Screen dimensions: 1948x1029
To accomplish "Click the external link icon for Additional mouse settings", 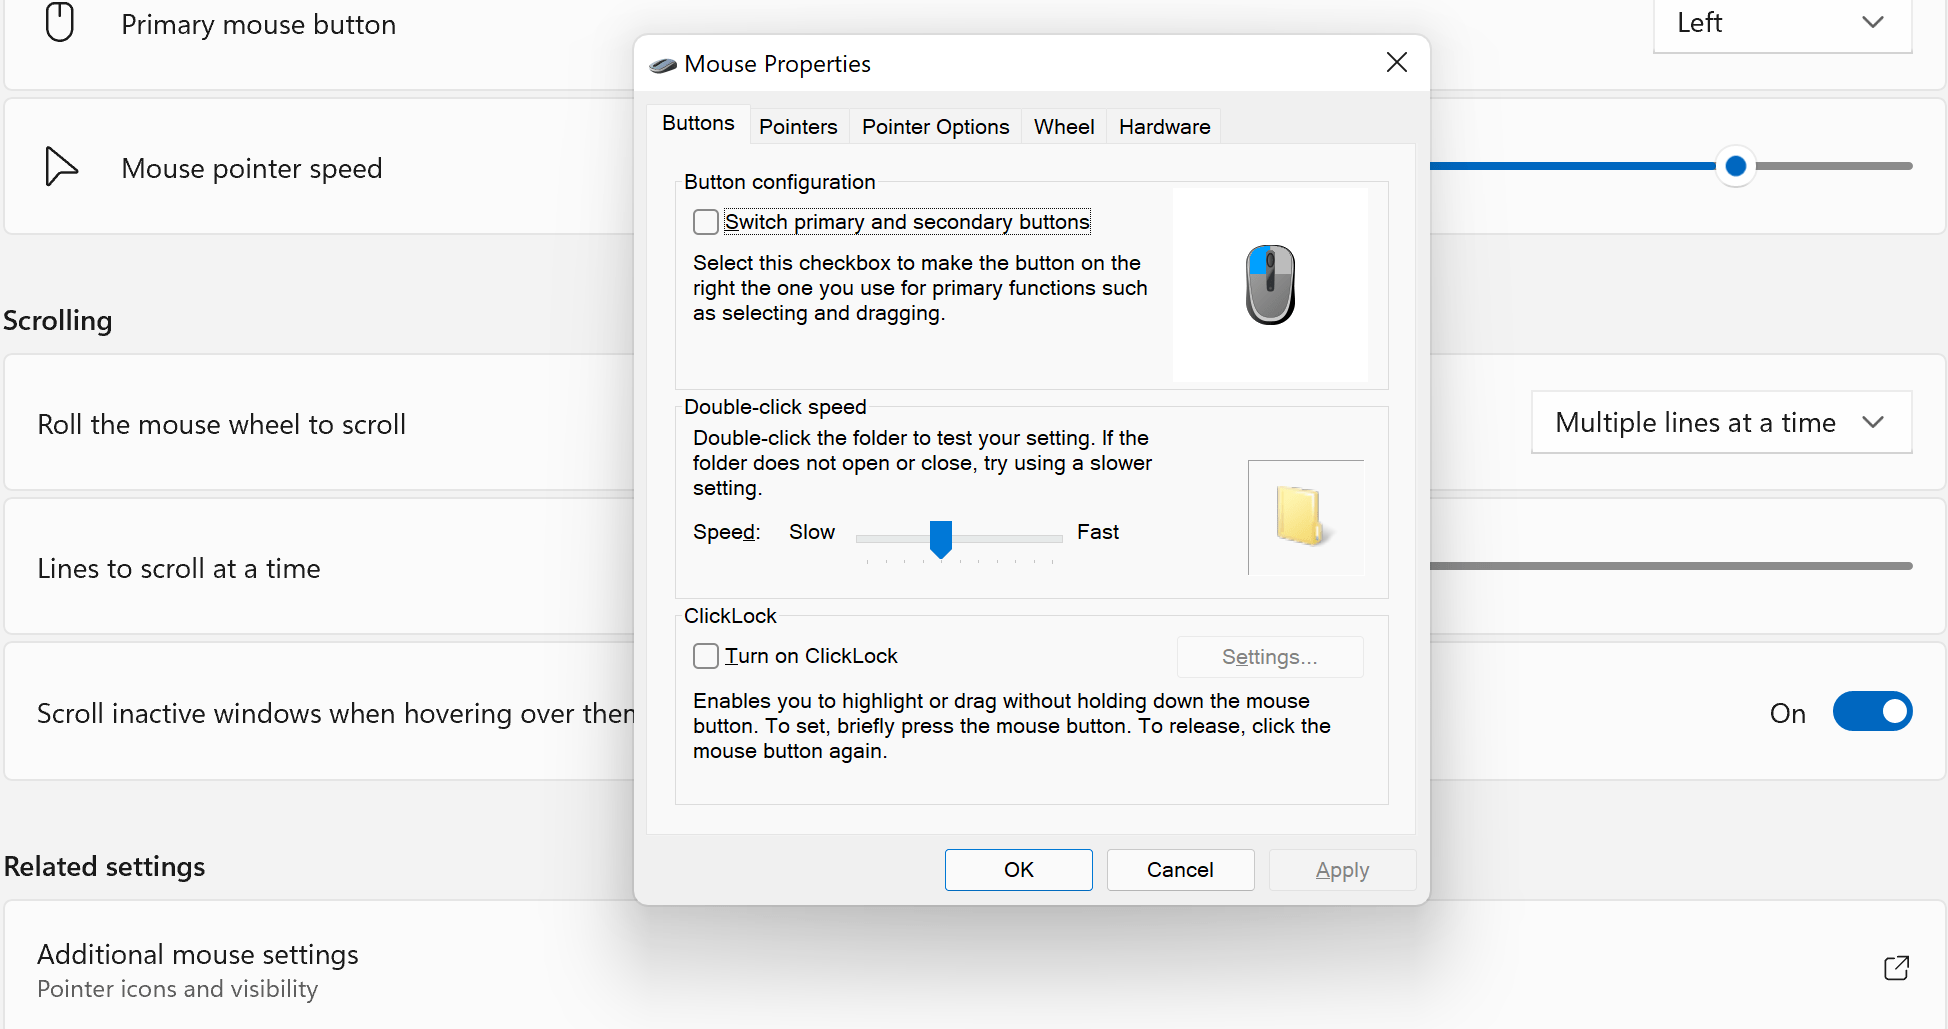I will click(x=1897, y=968).
